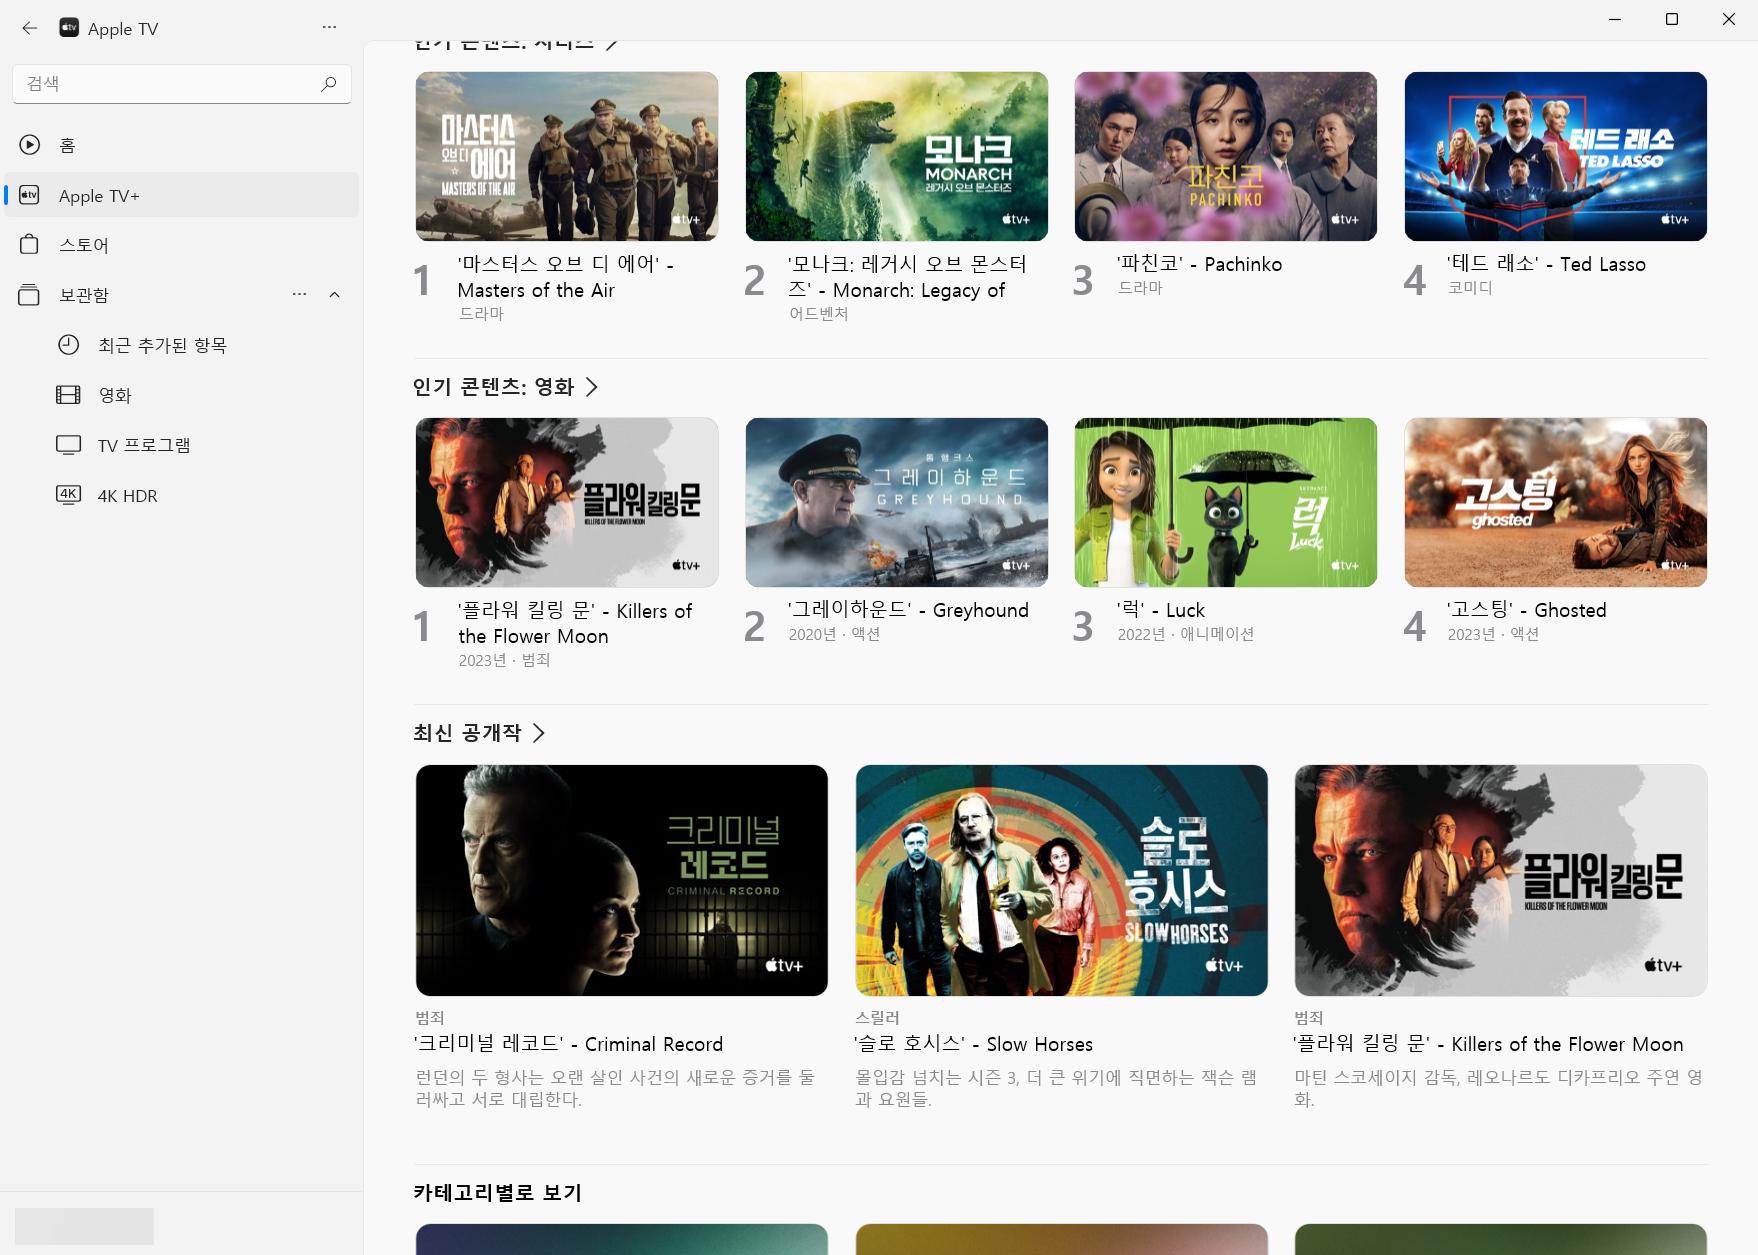Viewport: 1758px width, 1255px height.
Task: Open the 4K HDR library item
Action: point(181,495)
